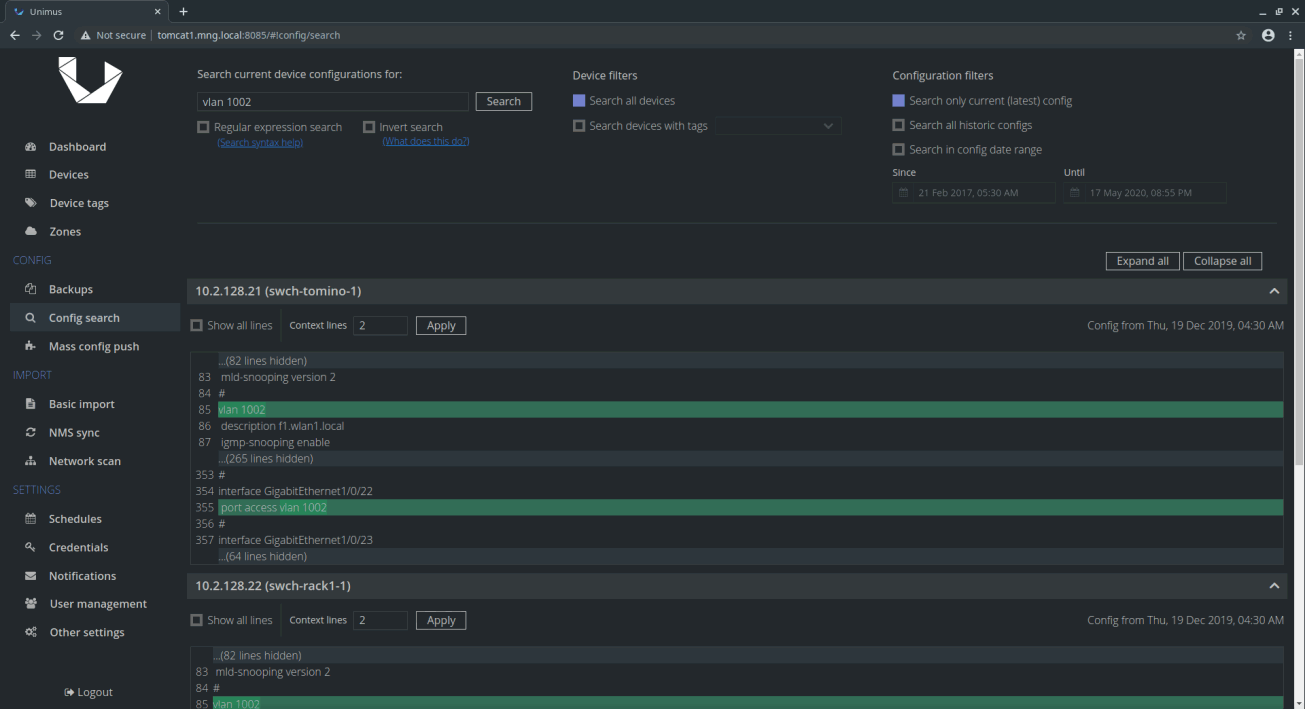Collapse the 10.2.128.22 swch-rack1-1 section
Screen dimensions: 1305x709
click(1273, 586)
